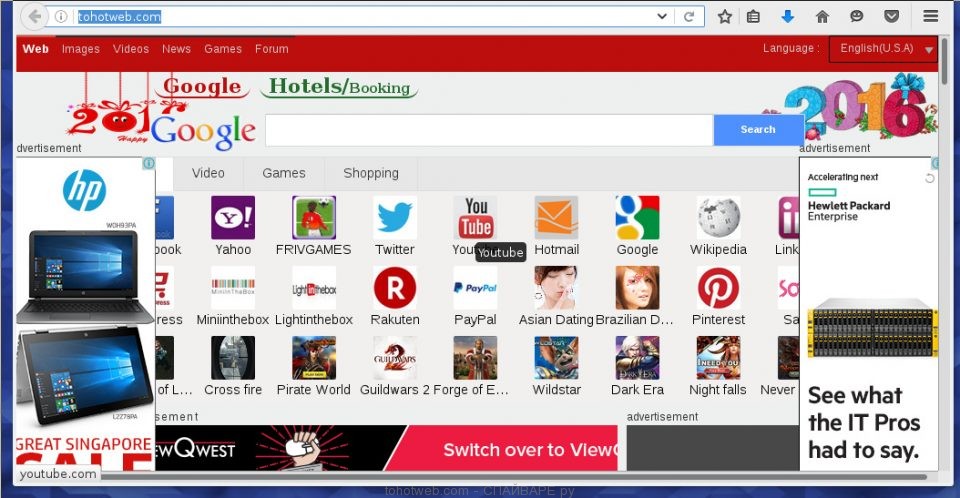Select the Forum menu item
This screenshot has width=960, height=498.
pos(272,49)
